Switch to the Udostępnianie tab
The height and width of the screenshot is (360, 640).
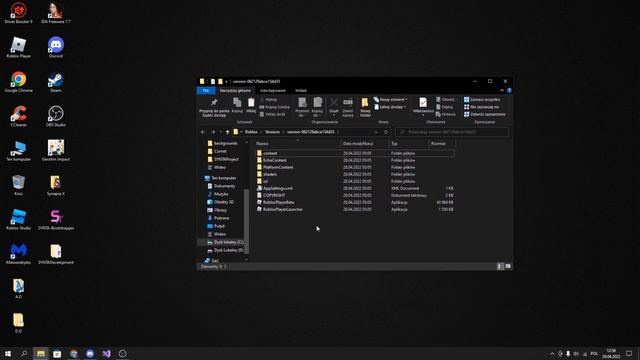[x=273, y=91]
